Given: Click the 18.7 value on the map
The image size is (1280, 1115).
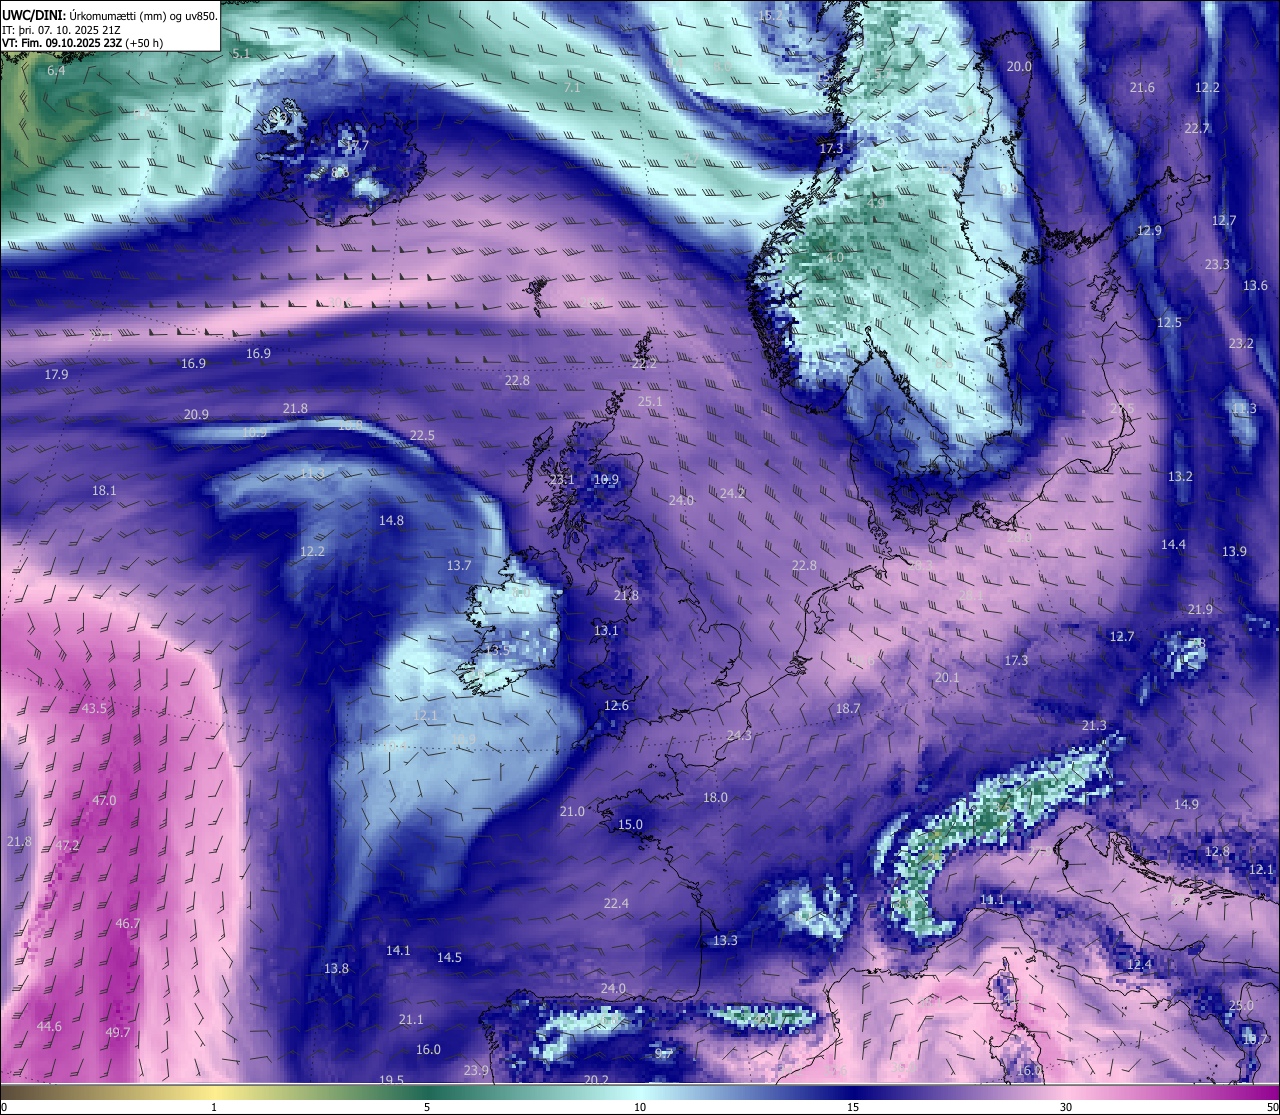Looking at the screenshot, I should (847, 709).
